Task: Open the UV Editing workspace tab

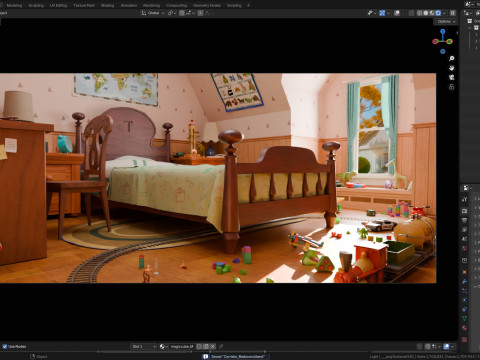Action: [x=58, y=5]
